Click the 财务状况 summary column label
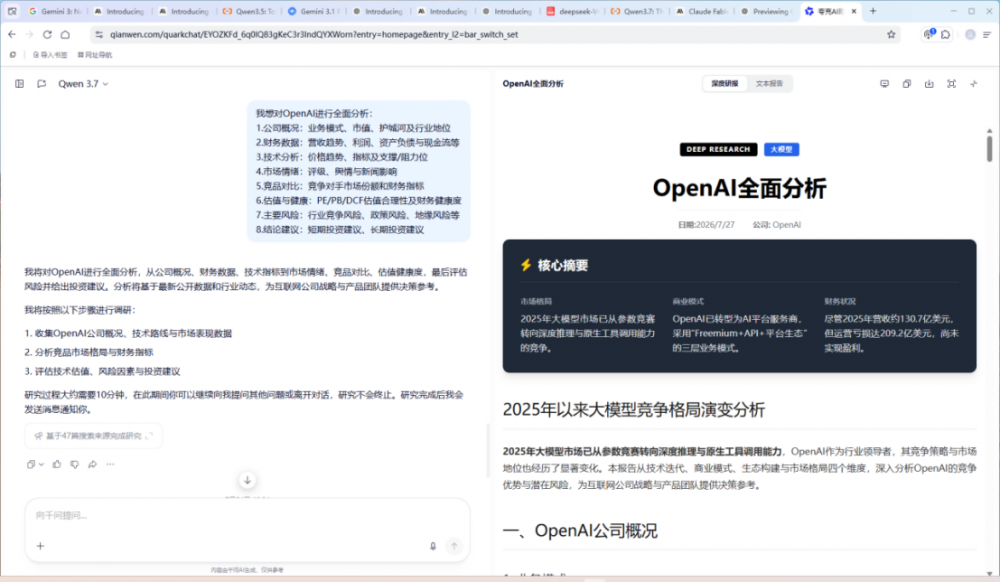This screenshot has width=1000, height=582. tap(839, 302)
